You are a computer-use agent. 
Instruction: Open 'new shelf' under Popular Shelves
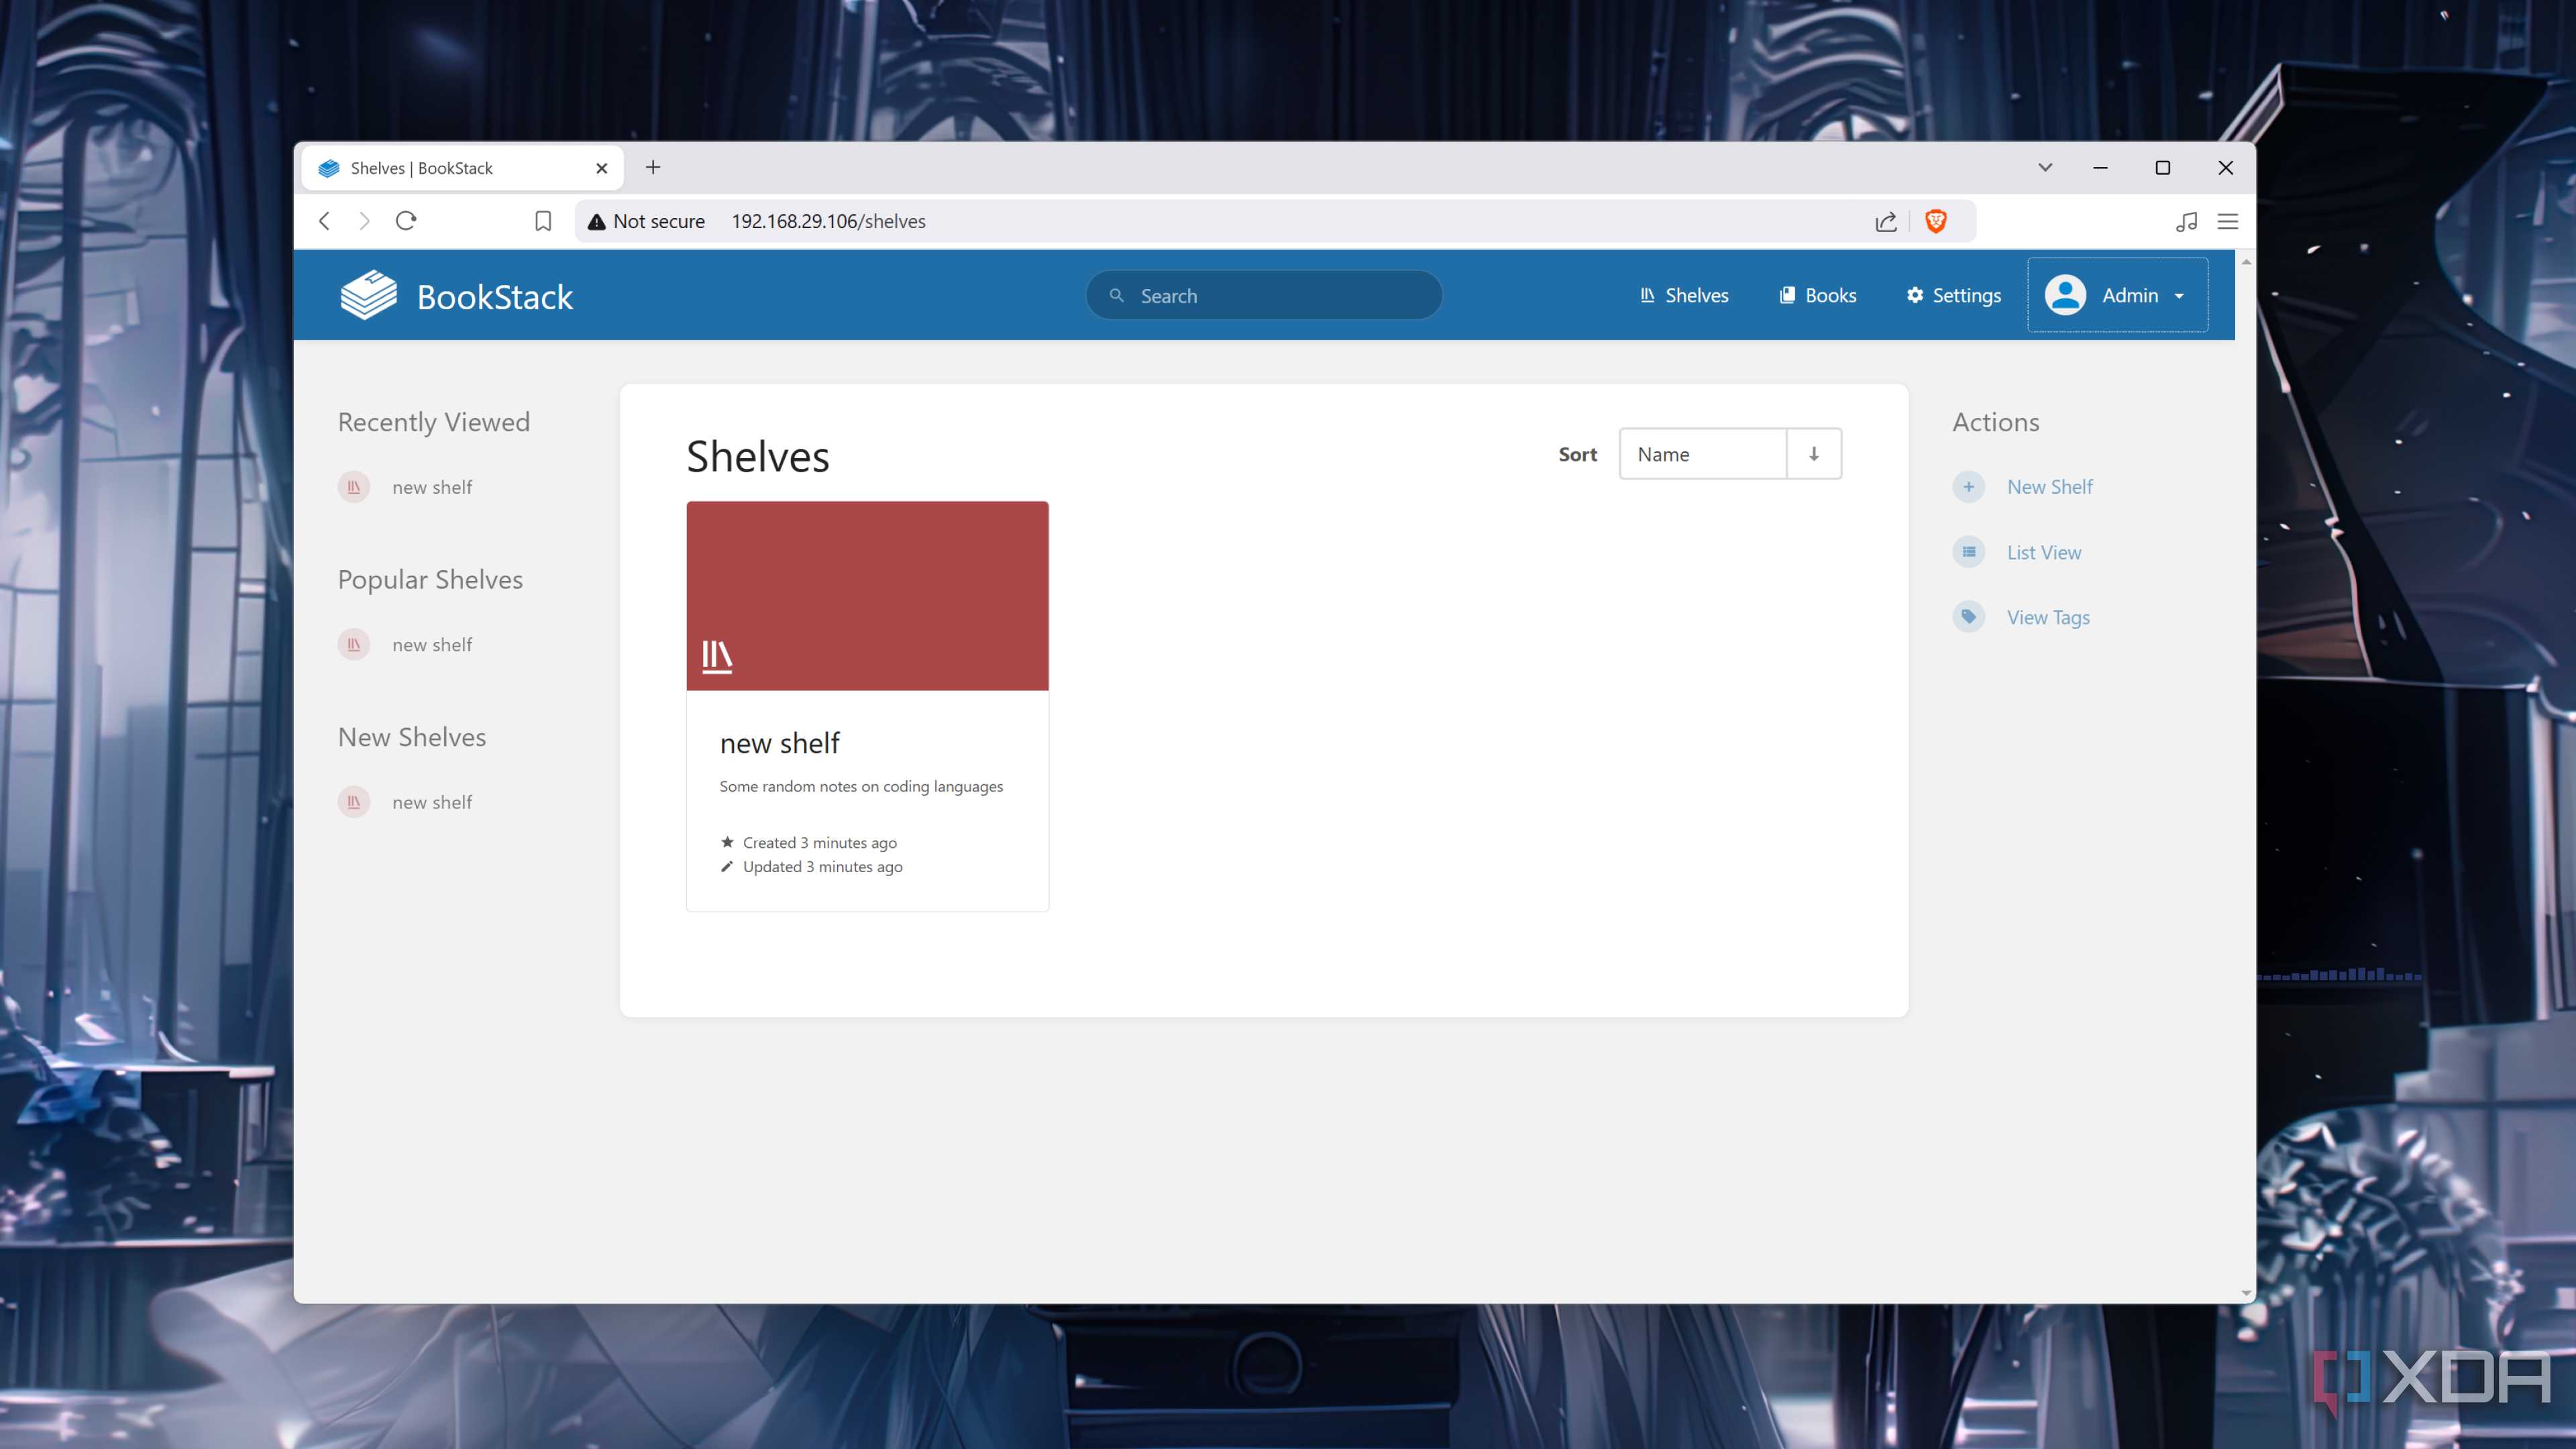point(432,645)
